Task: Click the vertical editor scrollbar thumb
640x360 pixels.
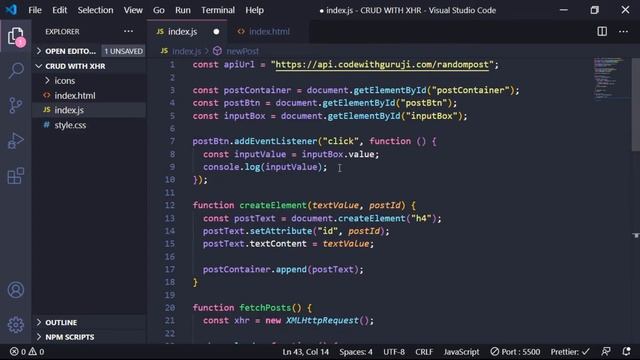Action: 636,104
